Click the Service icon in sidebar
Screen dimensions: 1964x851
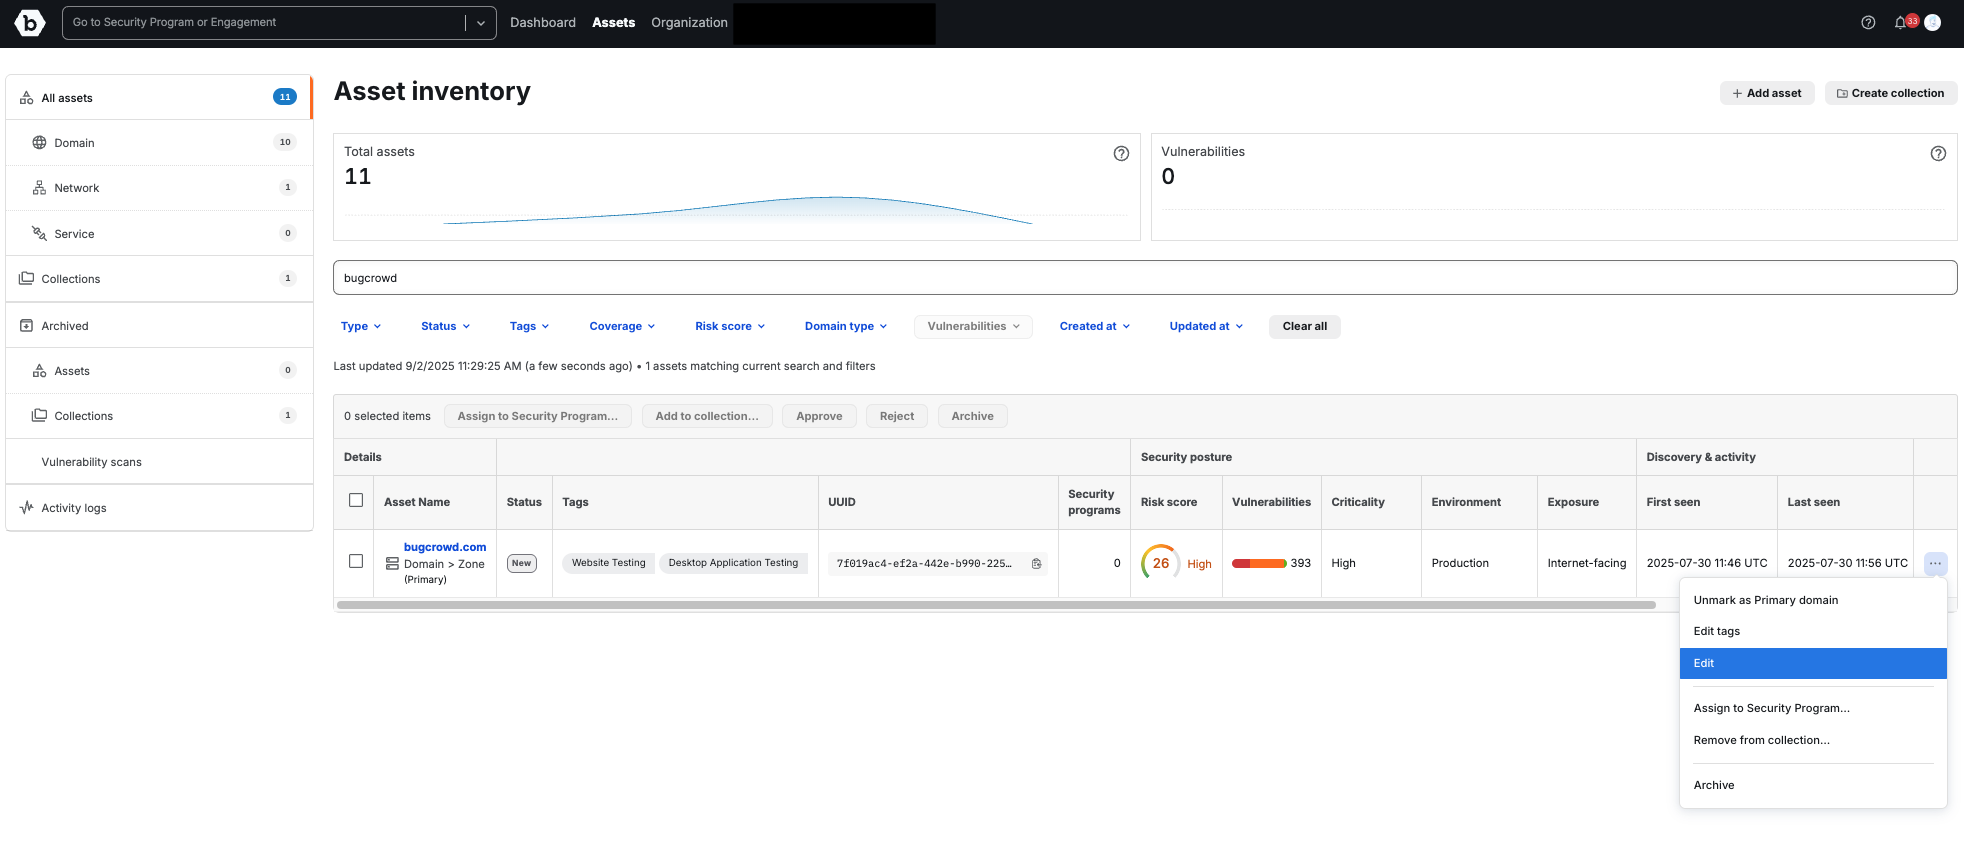pyautogui.click(x=39, y=233)
